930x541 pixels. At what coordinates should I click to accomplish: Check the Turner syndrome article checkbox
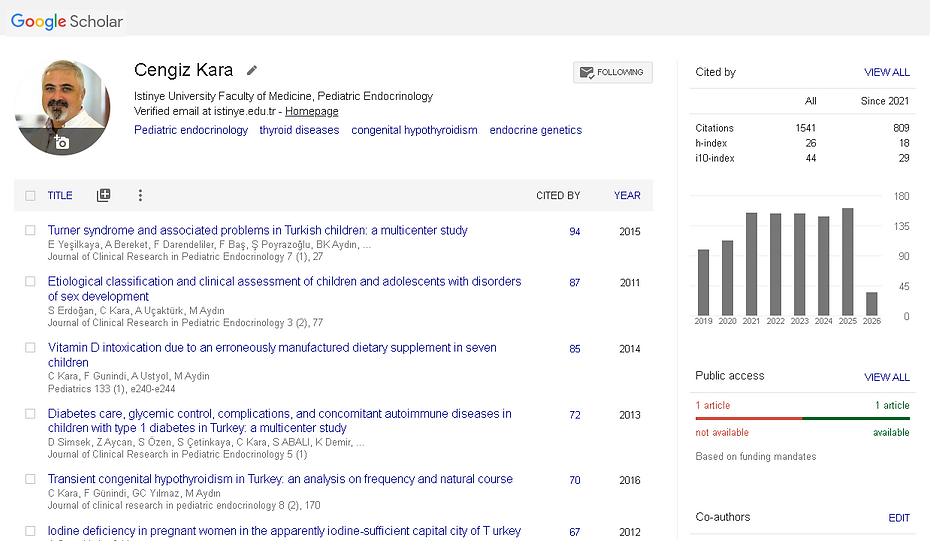click(x=30, y=230)
